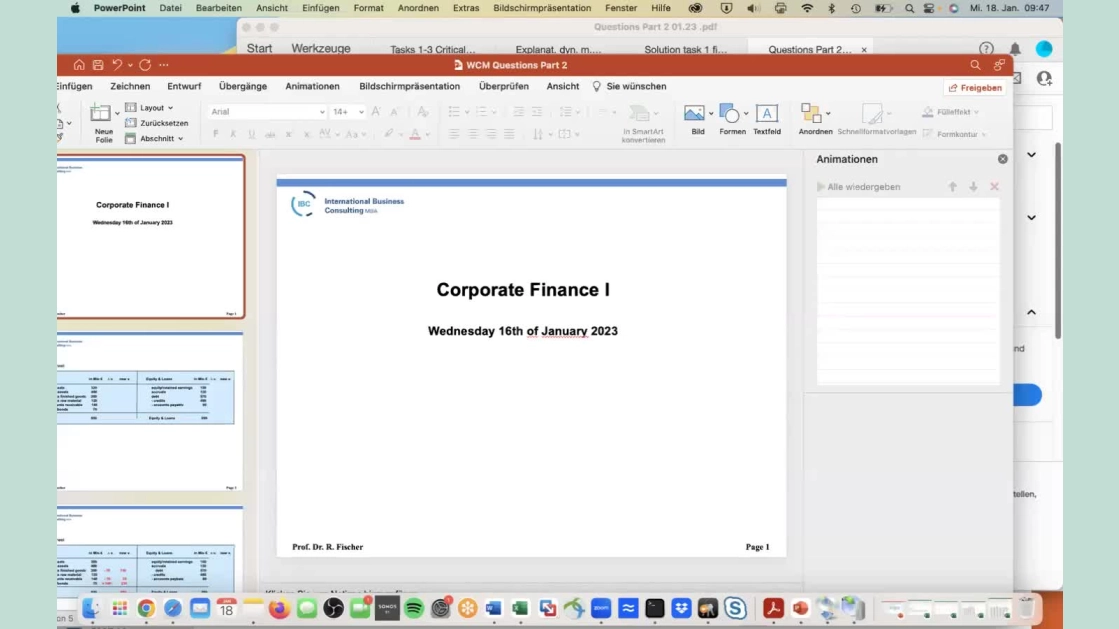Open the Abschnitt section dropdown
Image resolution: width=1119 pixels, height=629 pixels.
tap(157, 139)
